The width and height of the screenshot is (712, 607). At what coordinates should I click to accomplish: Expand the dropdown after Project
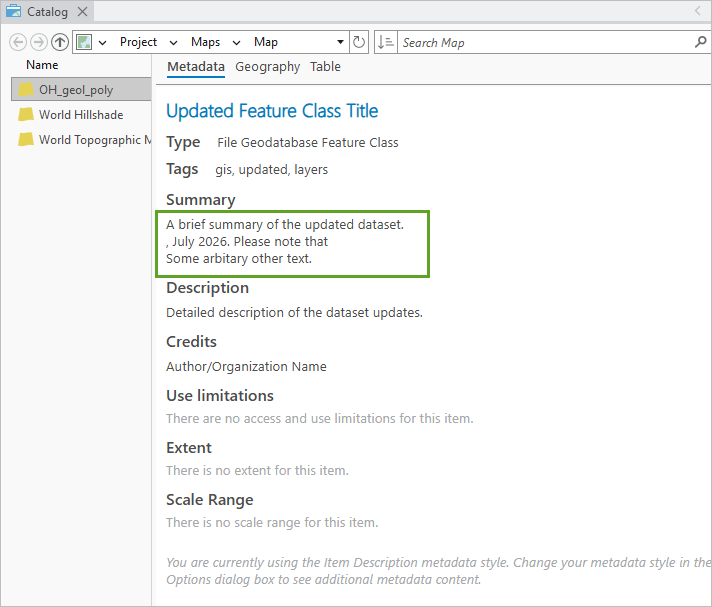point(173,43)
